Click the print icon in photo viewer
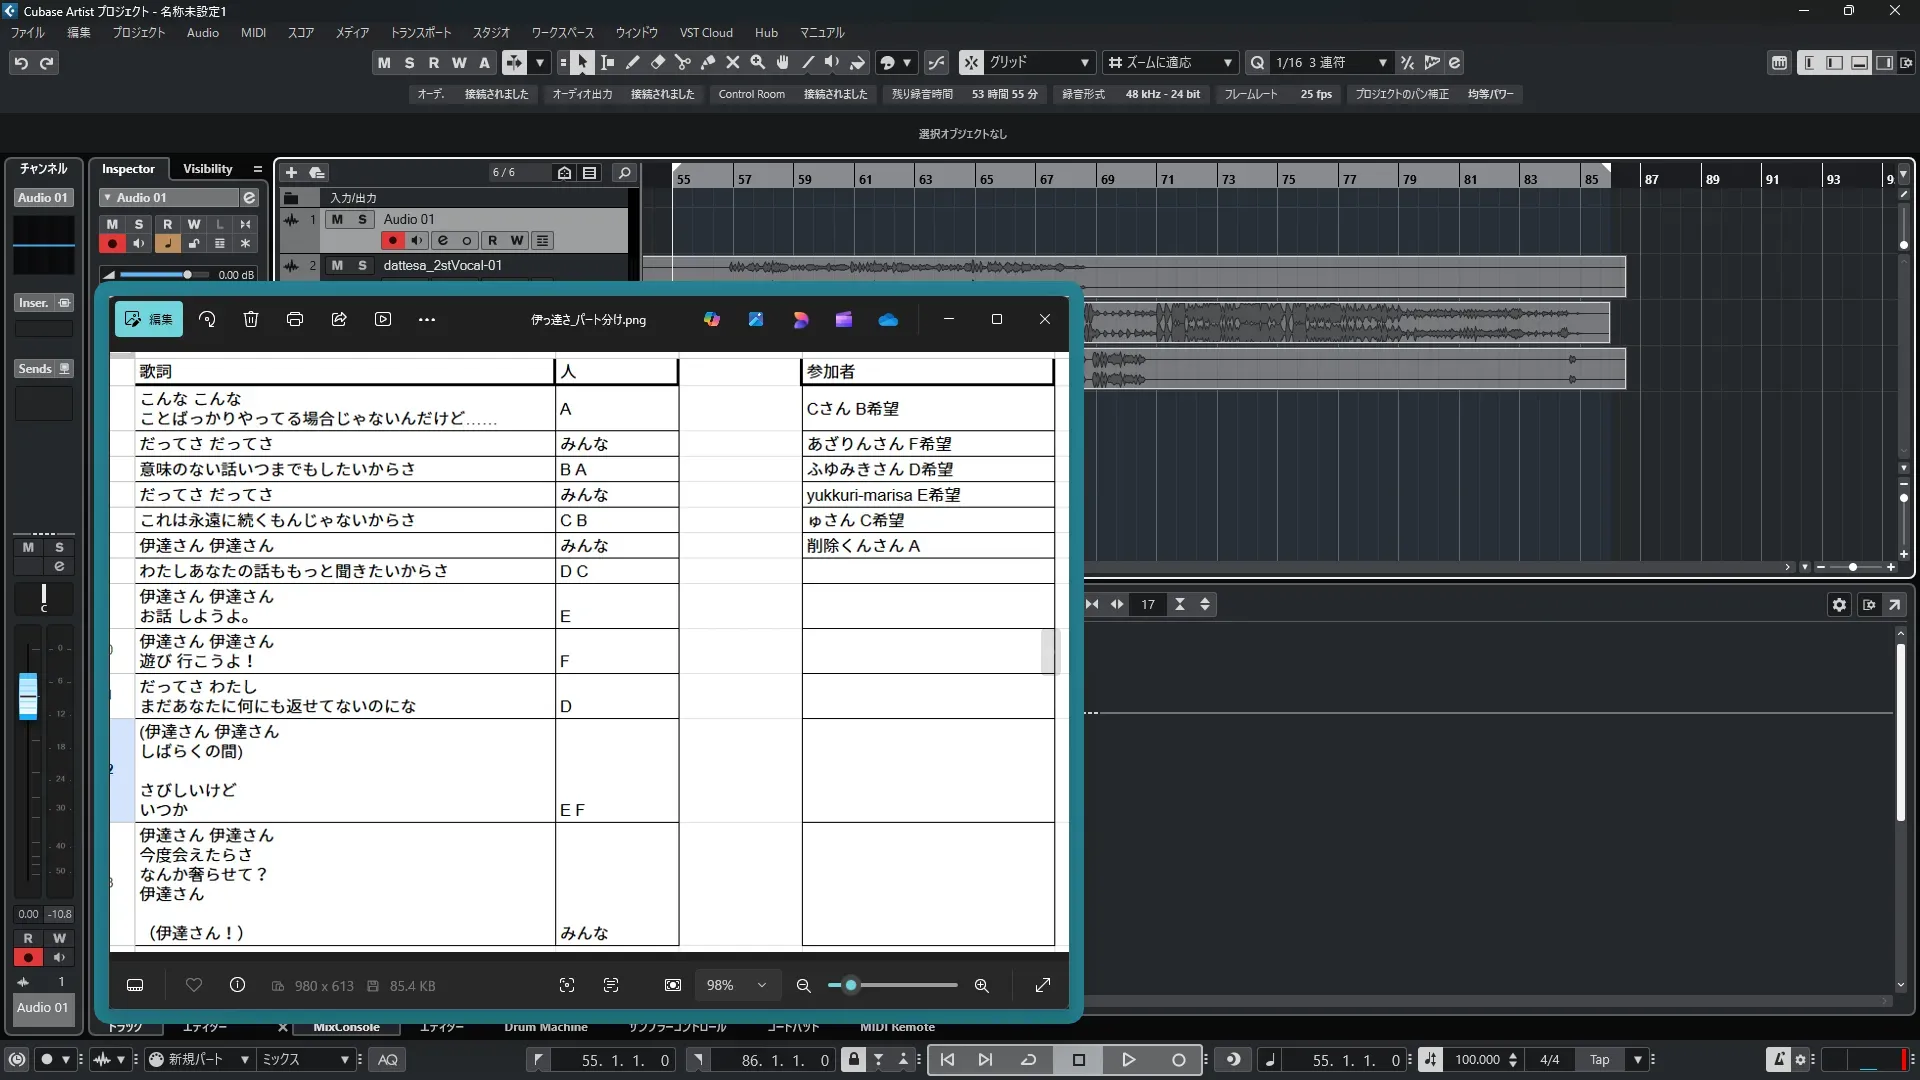The width and height of the screenshot is (1920, 1080). click(295, 319)
